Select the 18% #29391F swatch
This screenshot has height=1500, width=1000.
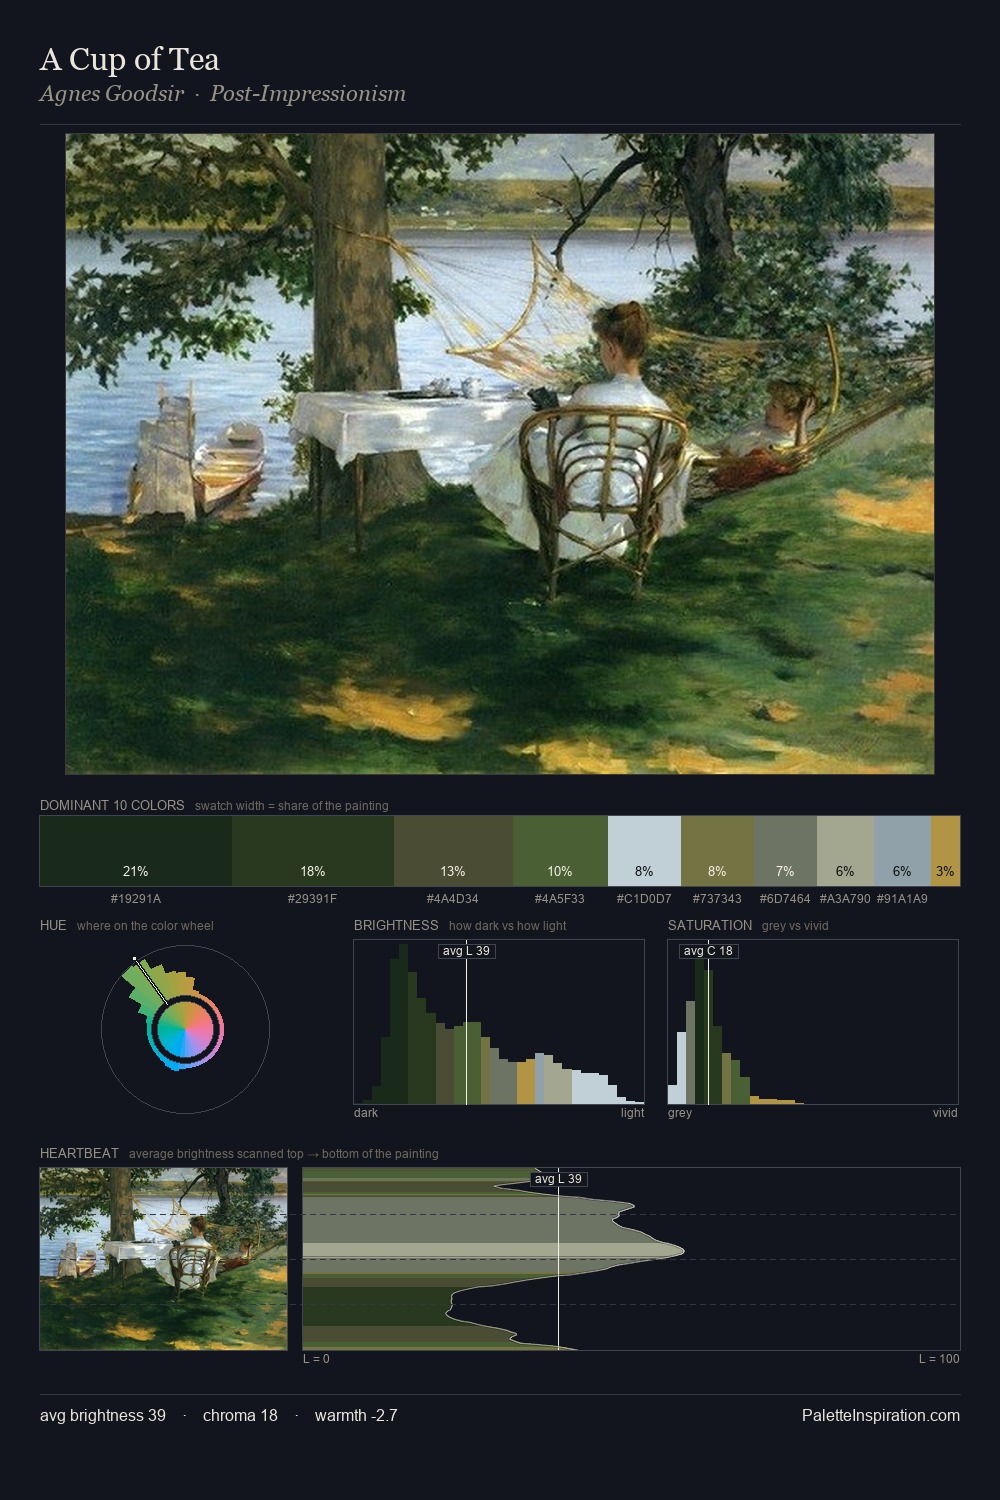313,851
